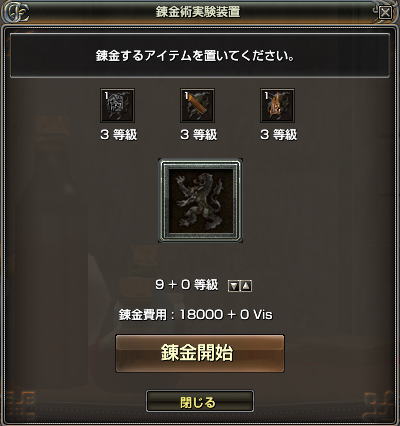This screenshot has width=400, height=426.
Task: Select the orange flame-like item slot
Action: click(277, 105)
